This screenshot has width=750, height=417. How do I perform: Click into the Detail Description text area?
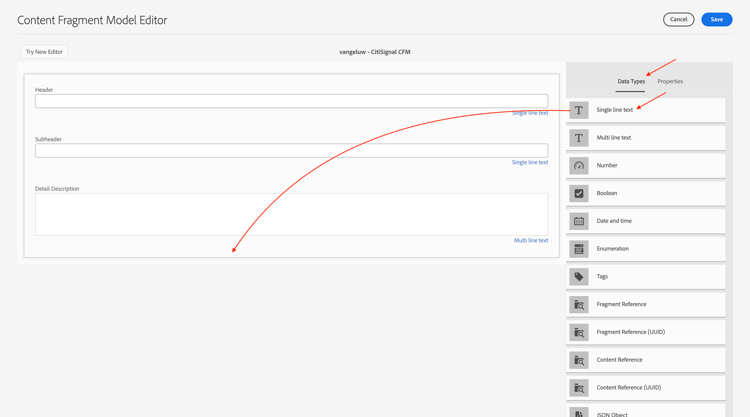[x=291, y=214]
